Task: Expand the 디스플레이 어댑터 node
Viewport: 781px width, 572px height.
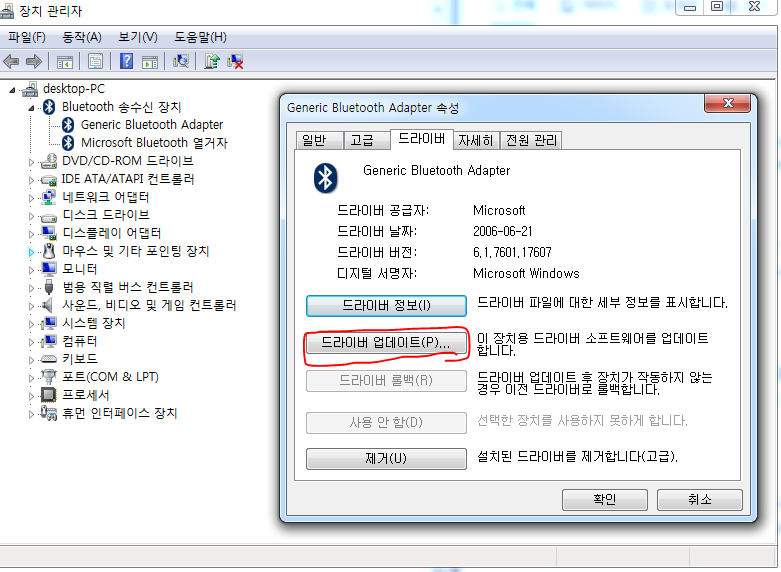Action: pos(31,234)
